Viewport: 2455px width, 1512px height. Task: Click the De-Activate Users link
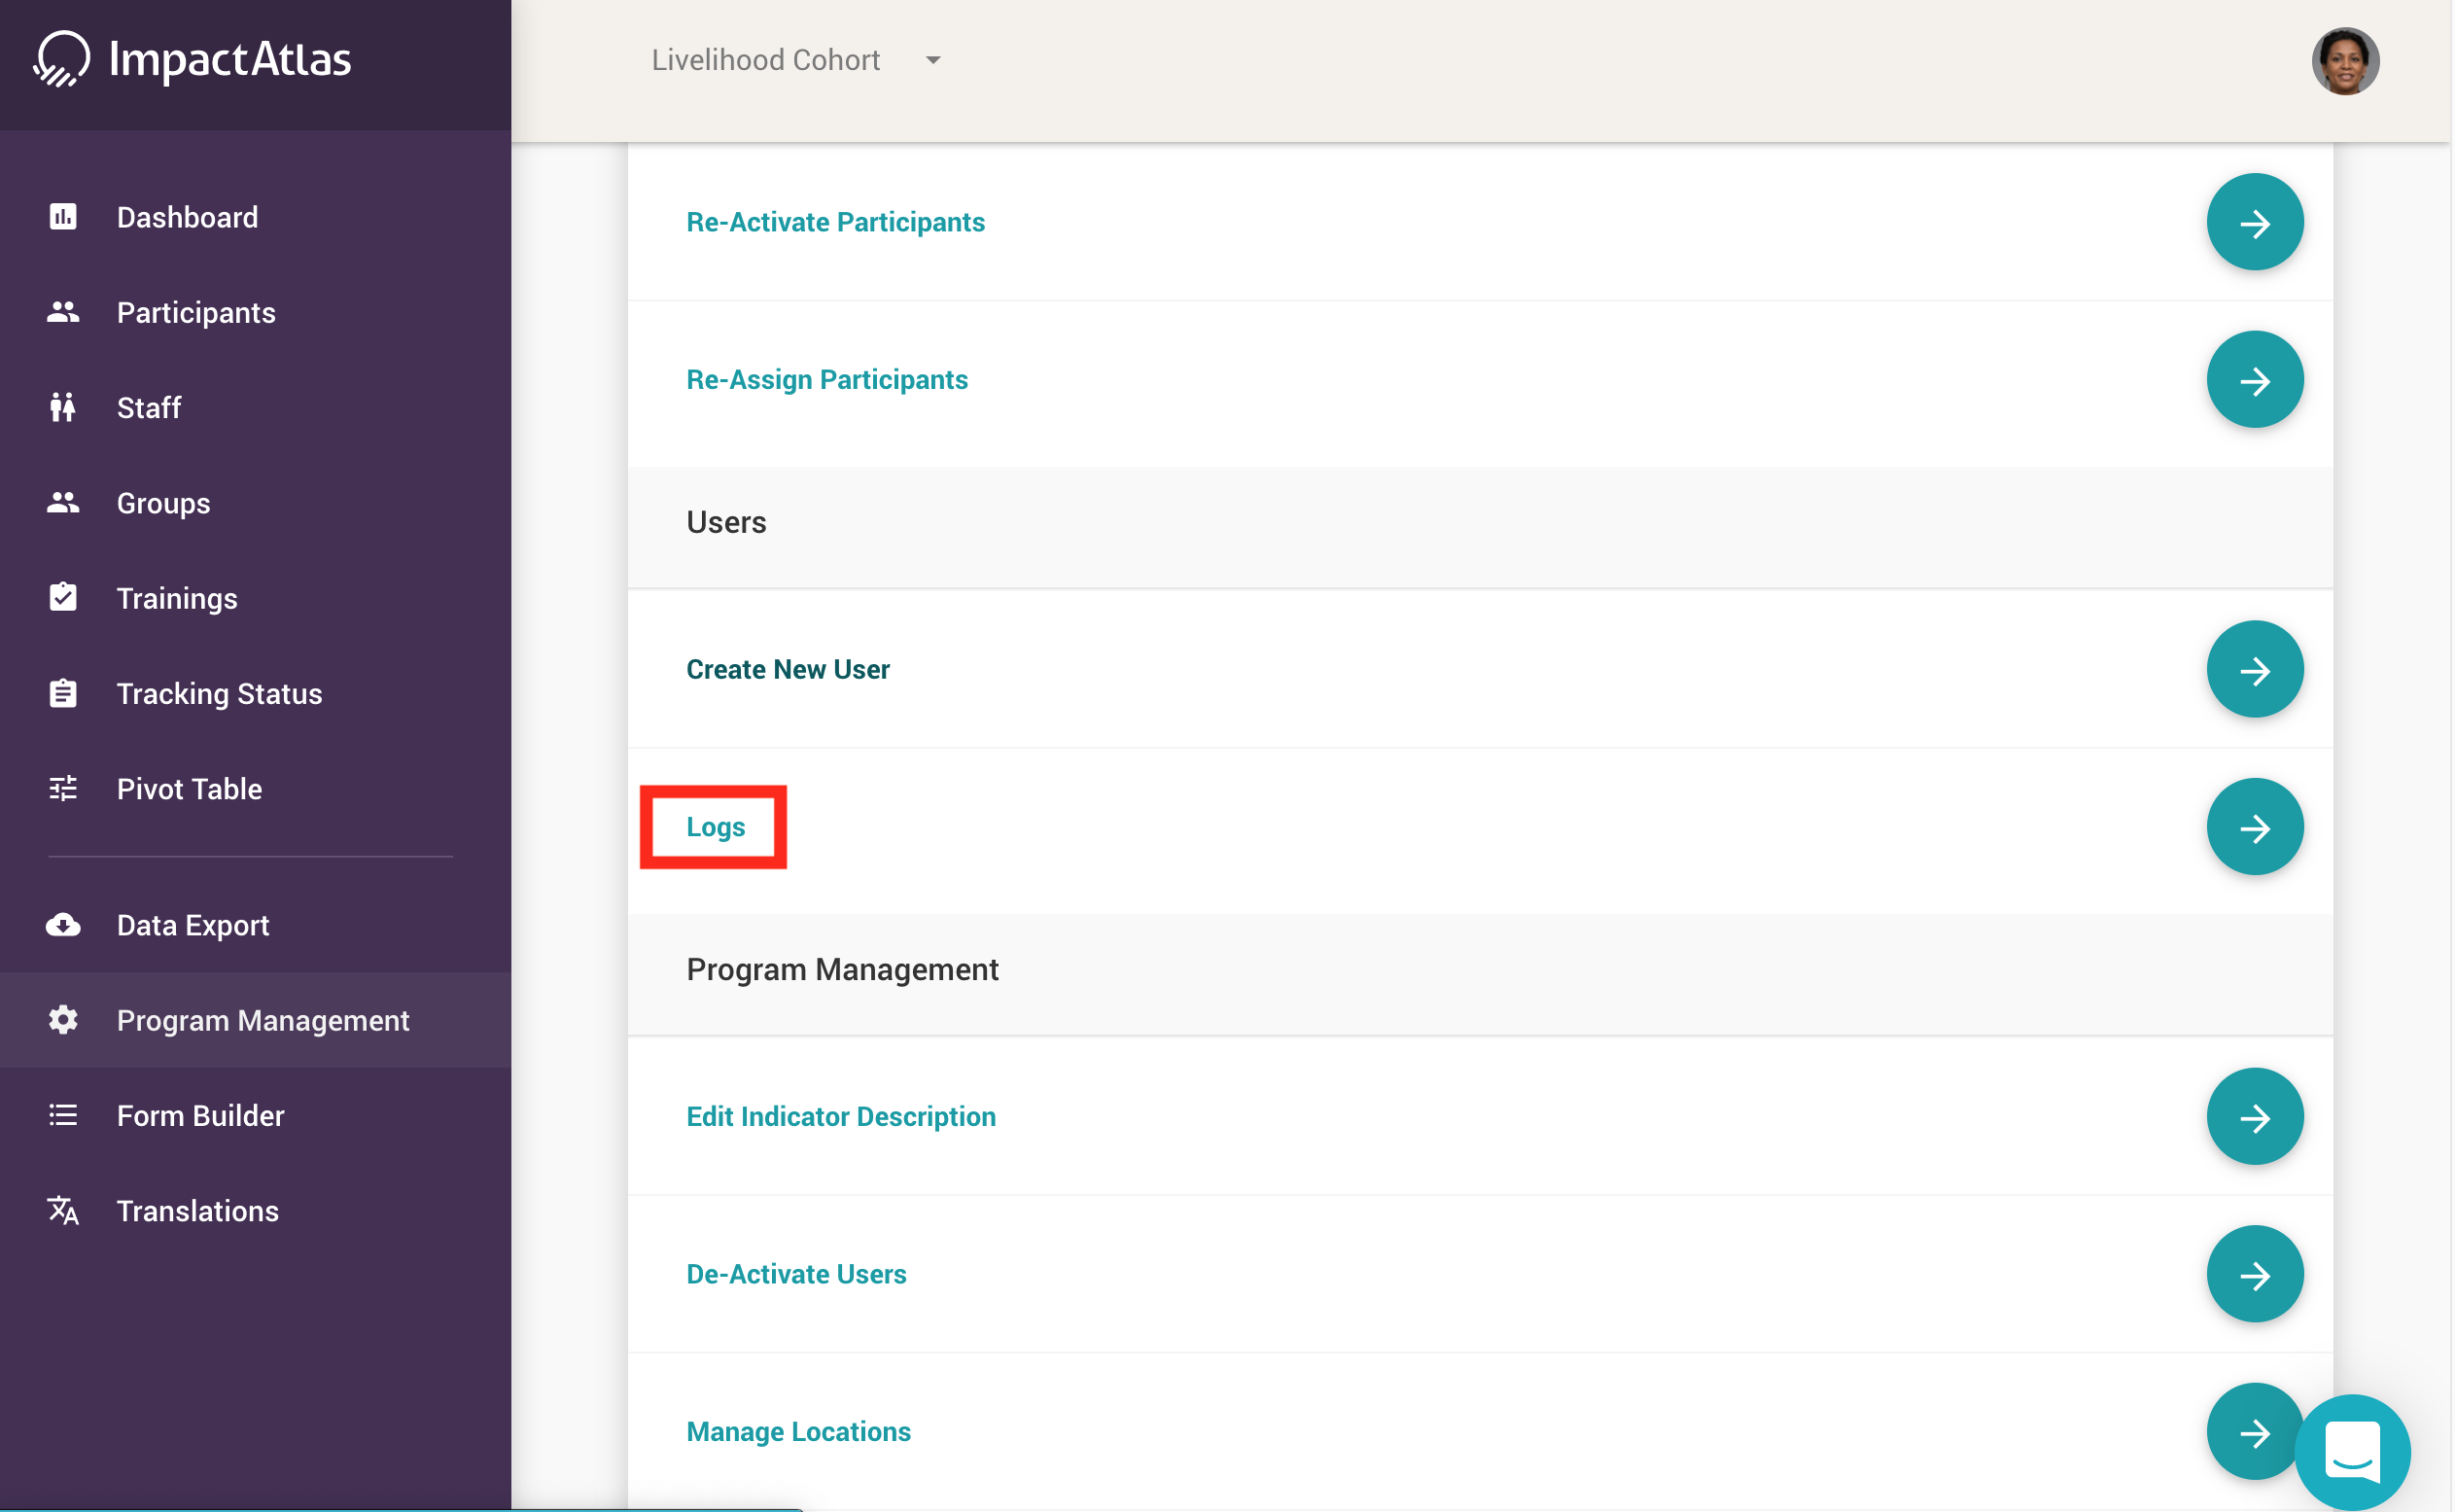point(796,1273)
